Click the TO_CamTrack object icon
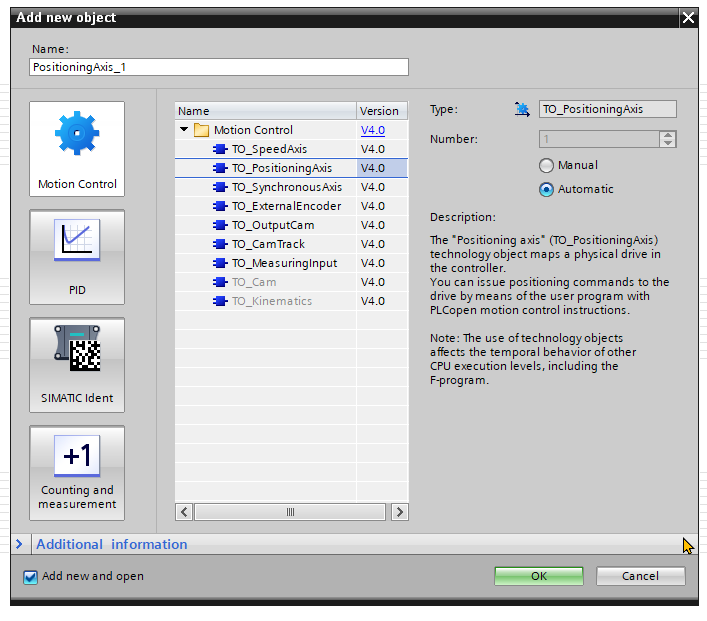 click(220, 244)
